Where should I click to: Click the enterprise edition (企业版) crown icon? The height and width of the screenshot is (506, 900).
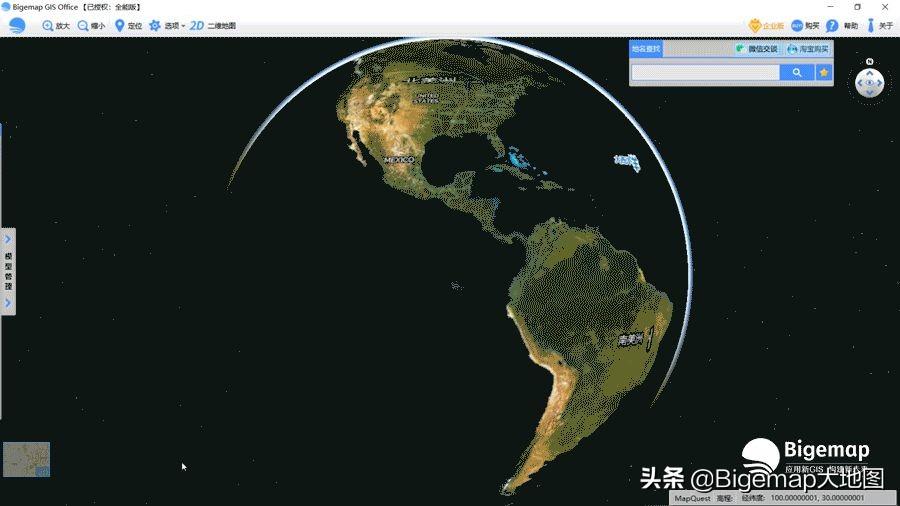click(x=755, y=25)
